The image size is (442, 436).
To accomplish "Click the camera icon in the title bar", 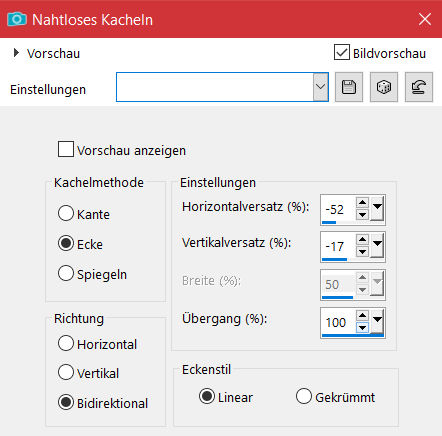I will pos(17,19).
